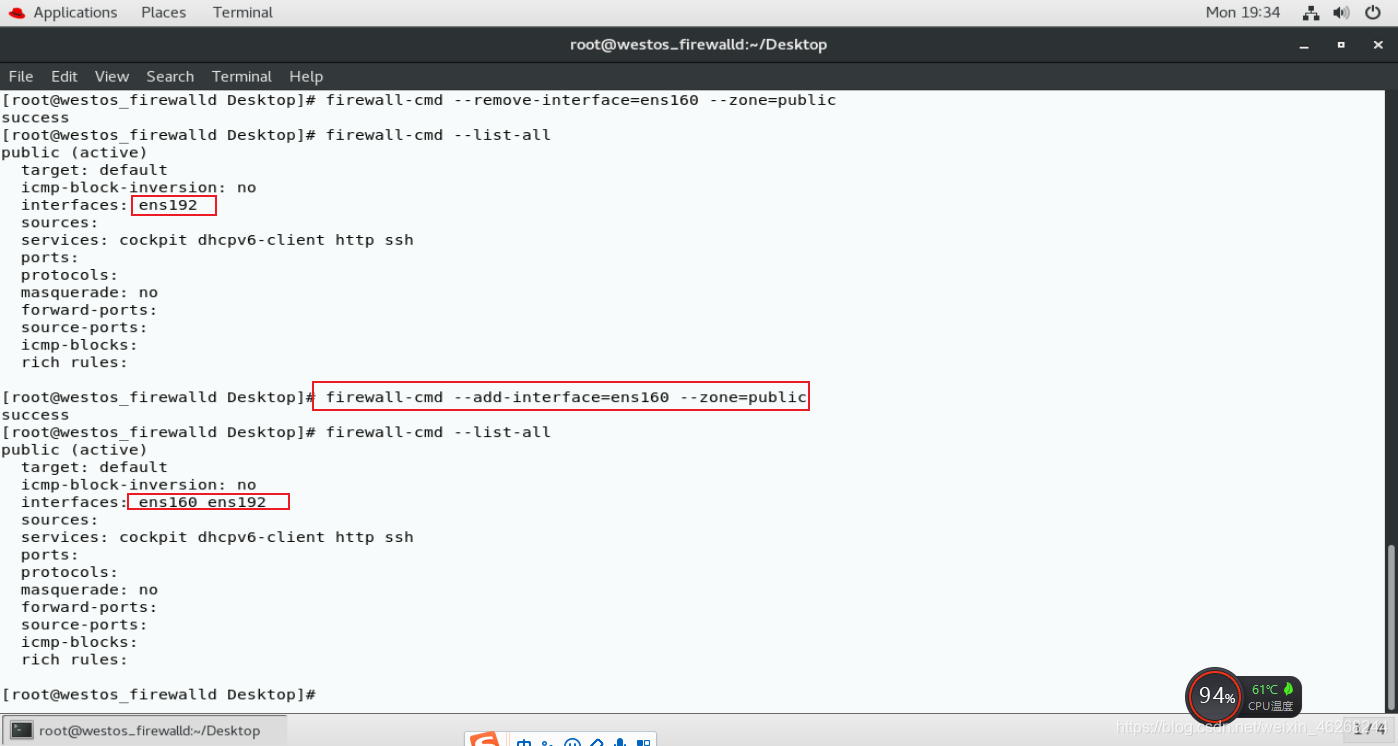Click the volume speaker icon
Image resolution: width=1398 pixels, height=746 pixels.
[x=1341, y=13]
